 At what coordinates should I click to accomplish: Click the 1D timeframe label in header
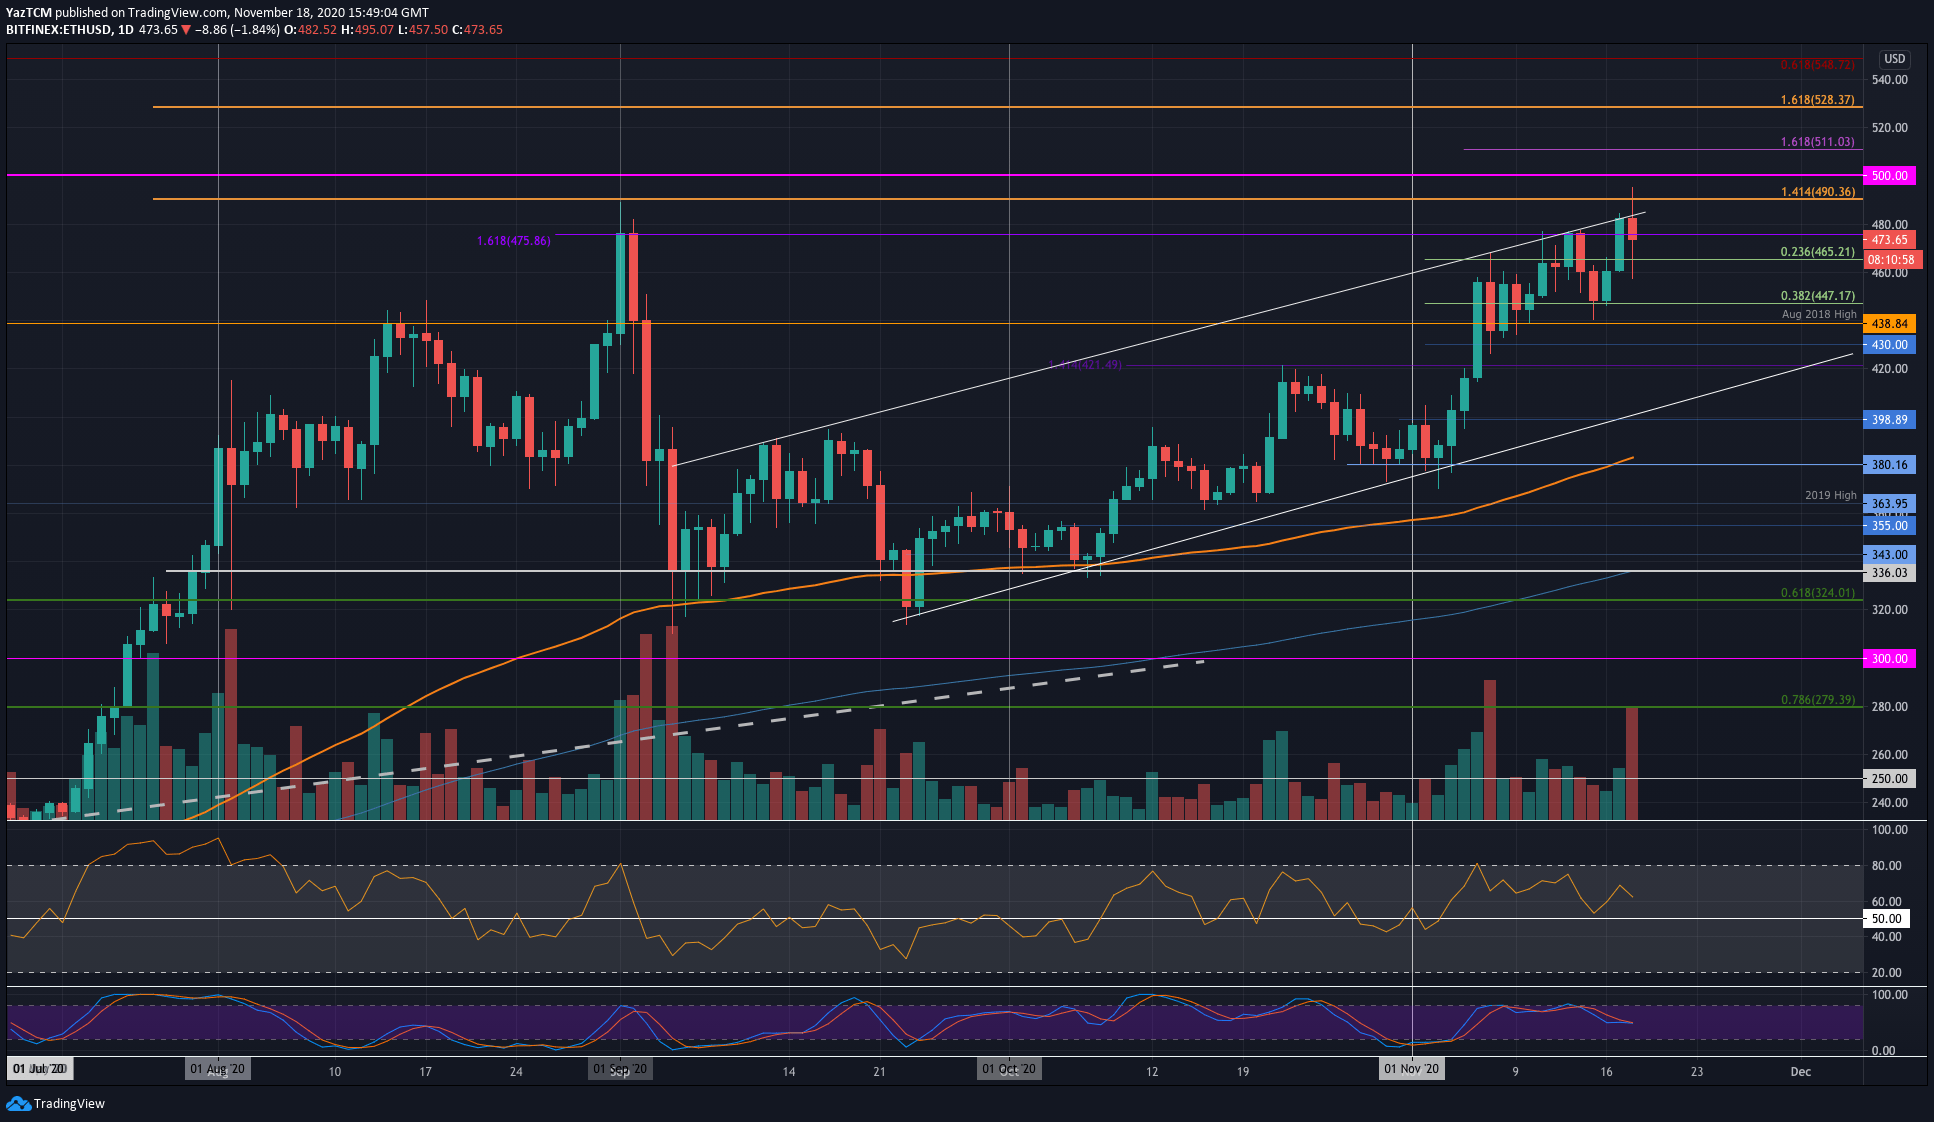[x=125, y=30]
